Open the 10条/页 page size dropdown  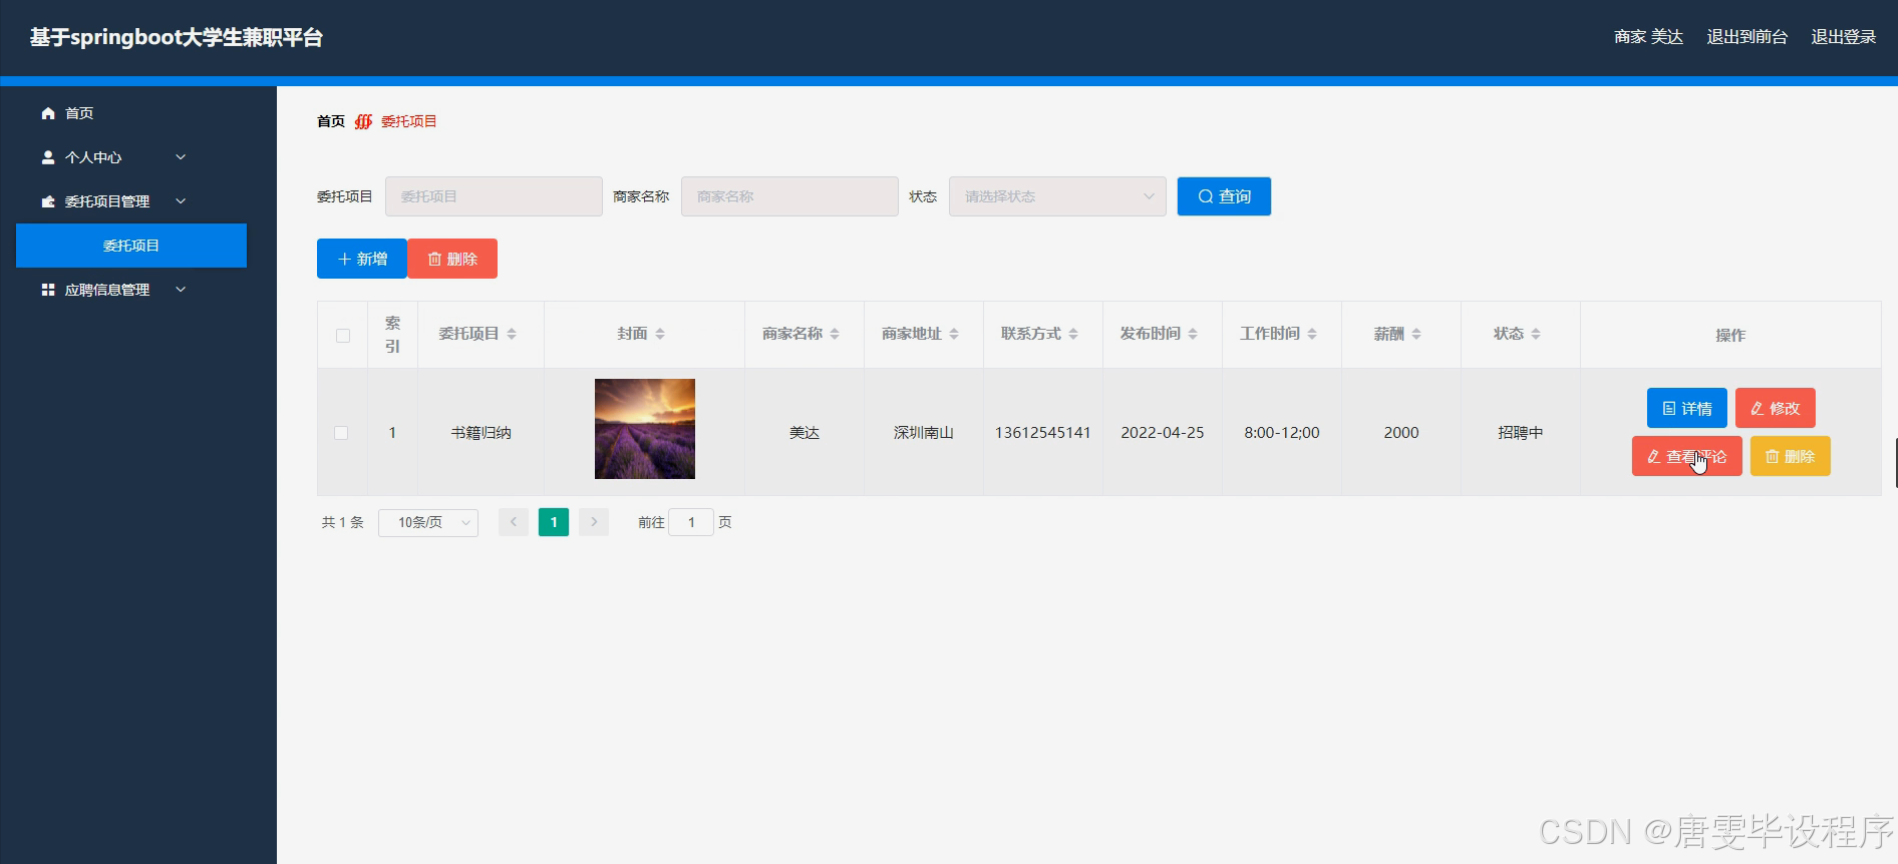point(428,522)
